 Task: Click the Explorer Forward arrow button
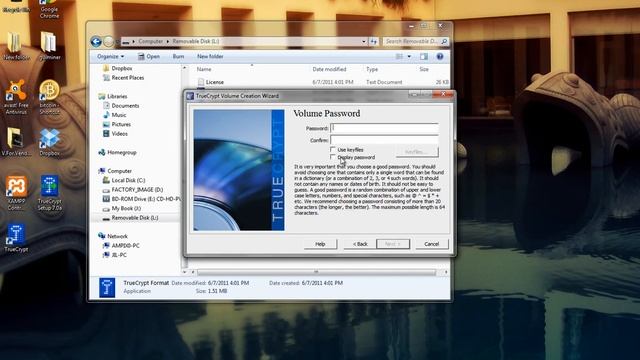(x=108, y=41)
